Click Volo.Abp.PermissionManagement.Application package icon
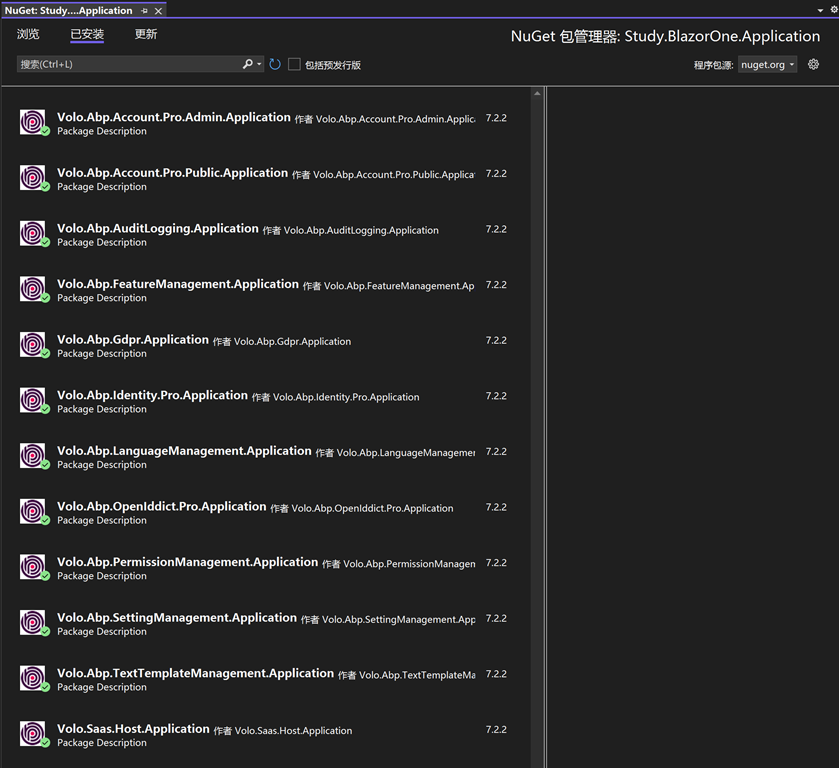 tap(34, 567)
